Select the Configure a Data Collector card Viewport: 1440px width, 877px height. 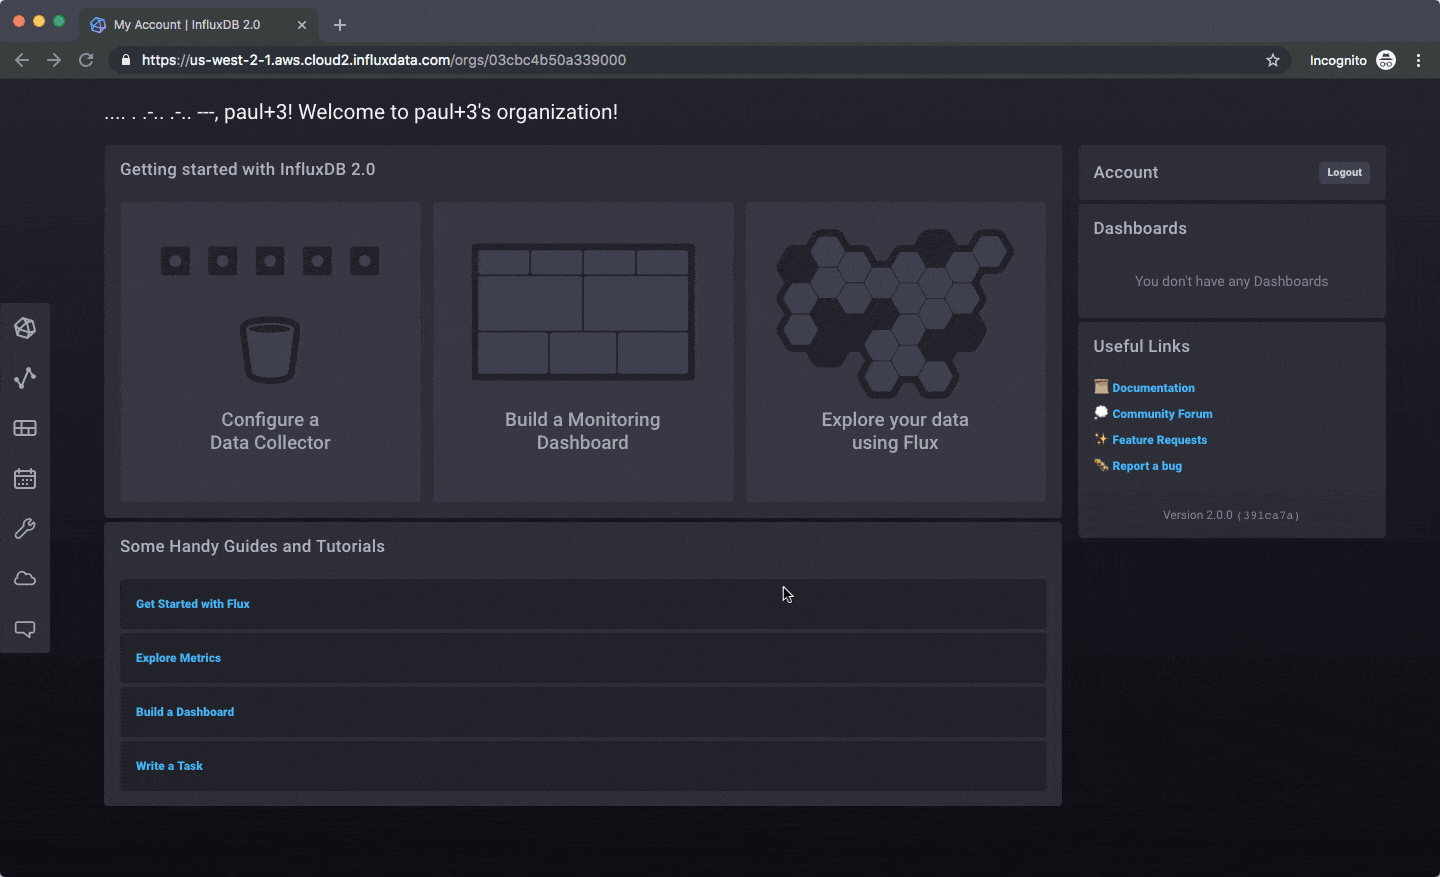click(x=270, y=352)
